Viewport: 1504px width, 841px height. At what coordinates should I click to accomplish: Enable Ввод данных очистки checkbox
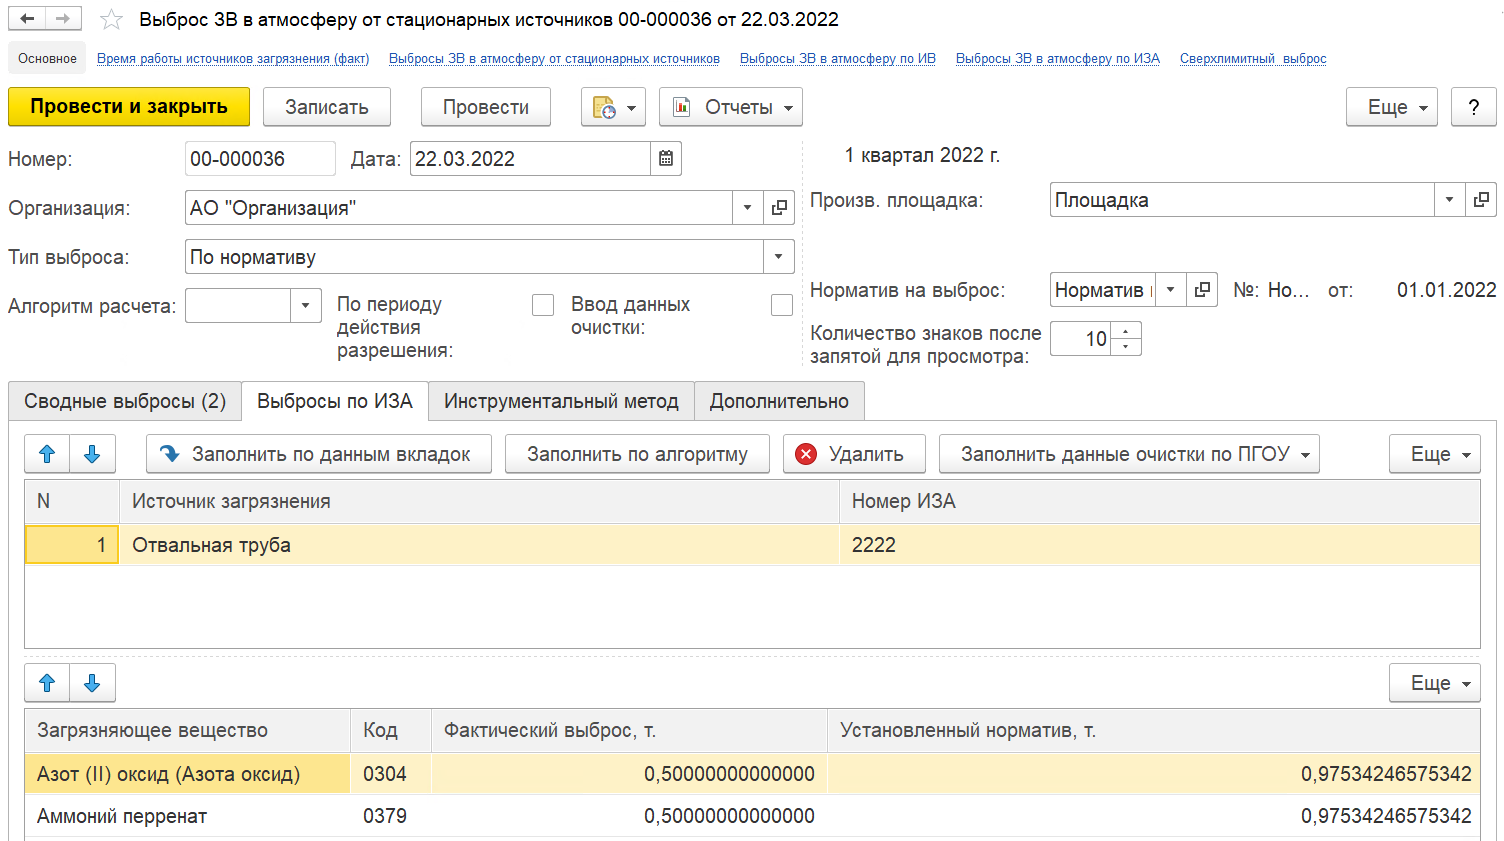[x=782, y=305]
